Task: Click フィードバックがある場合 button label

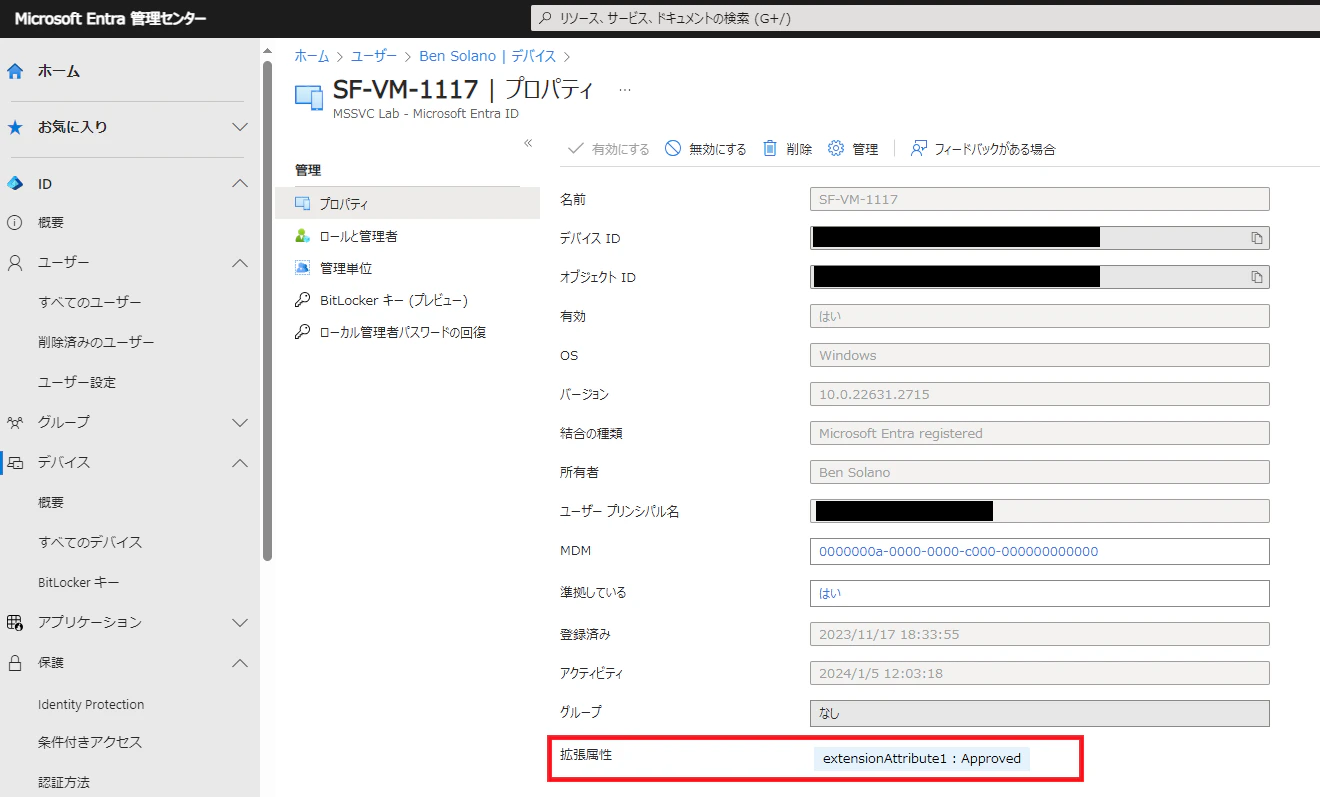Action: (x=995, y=149)
